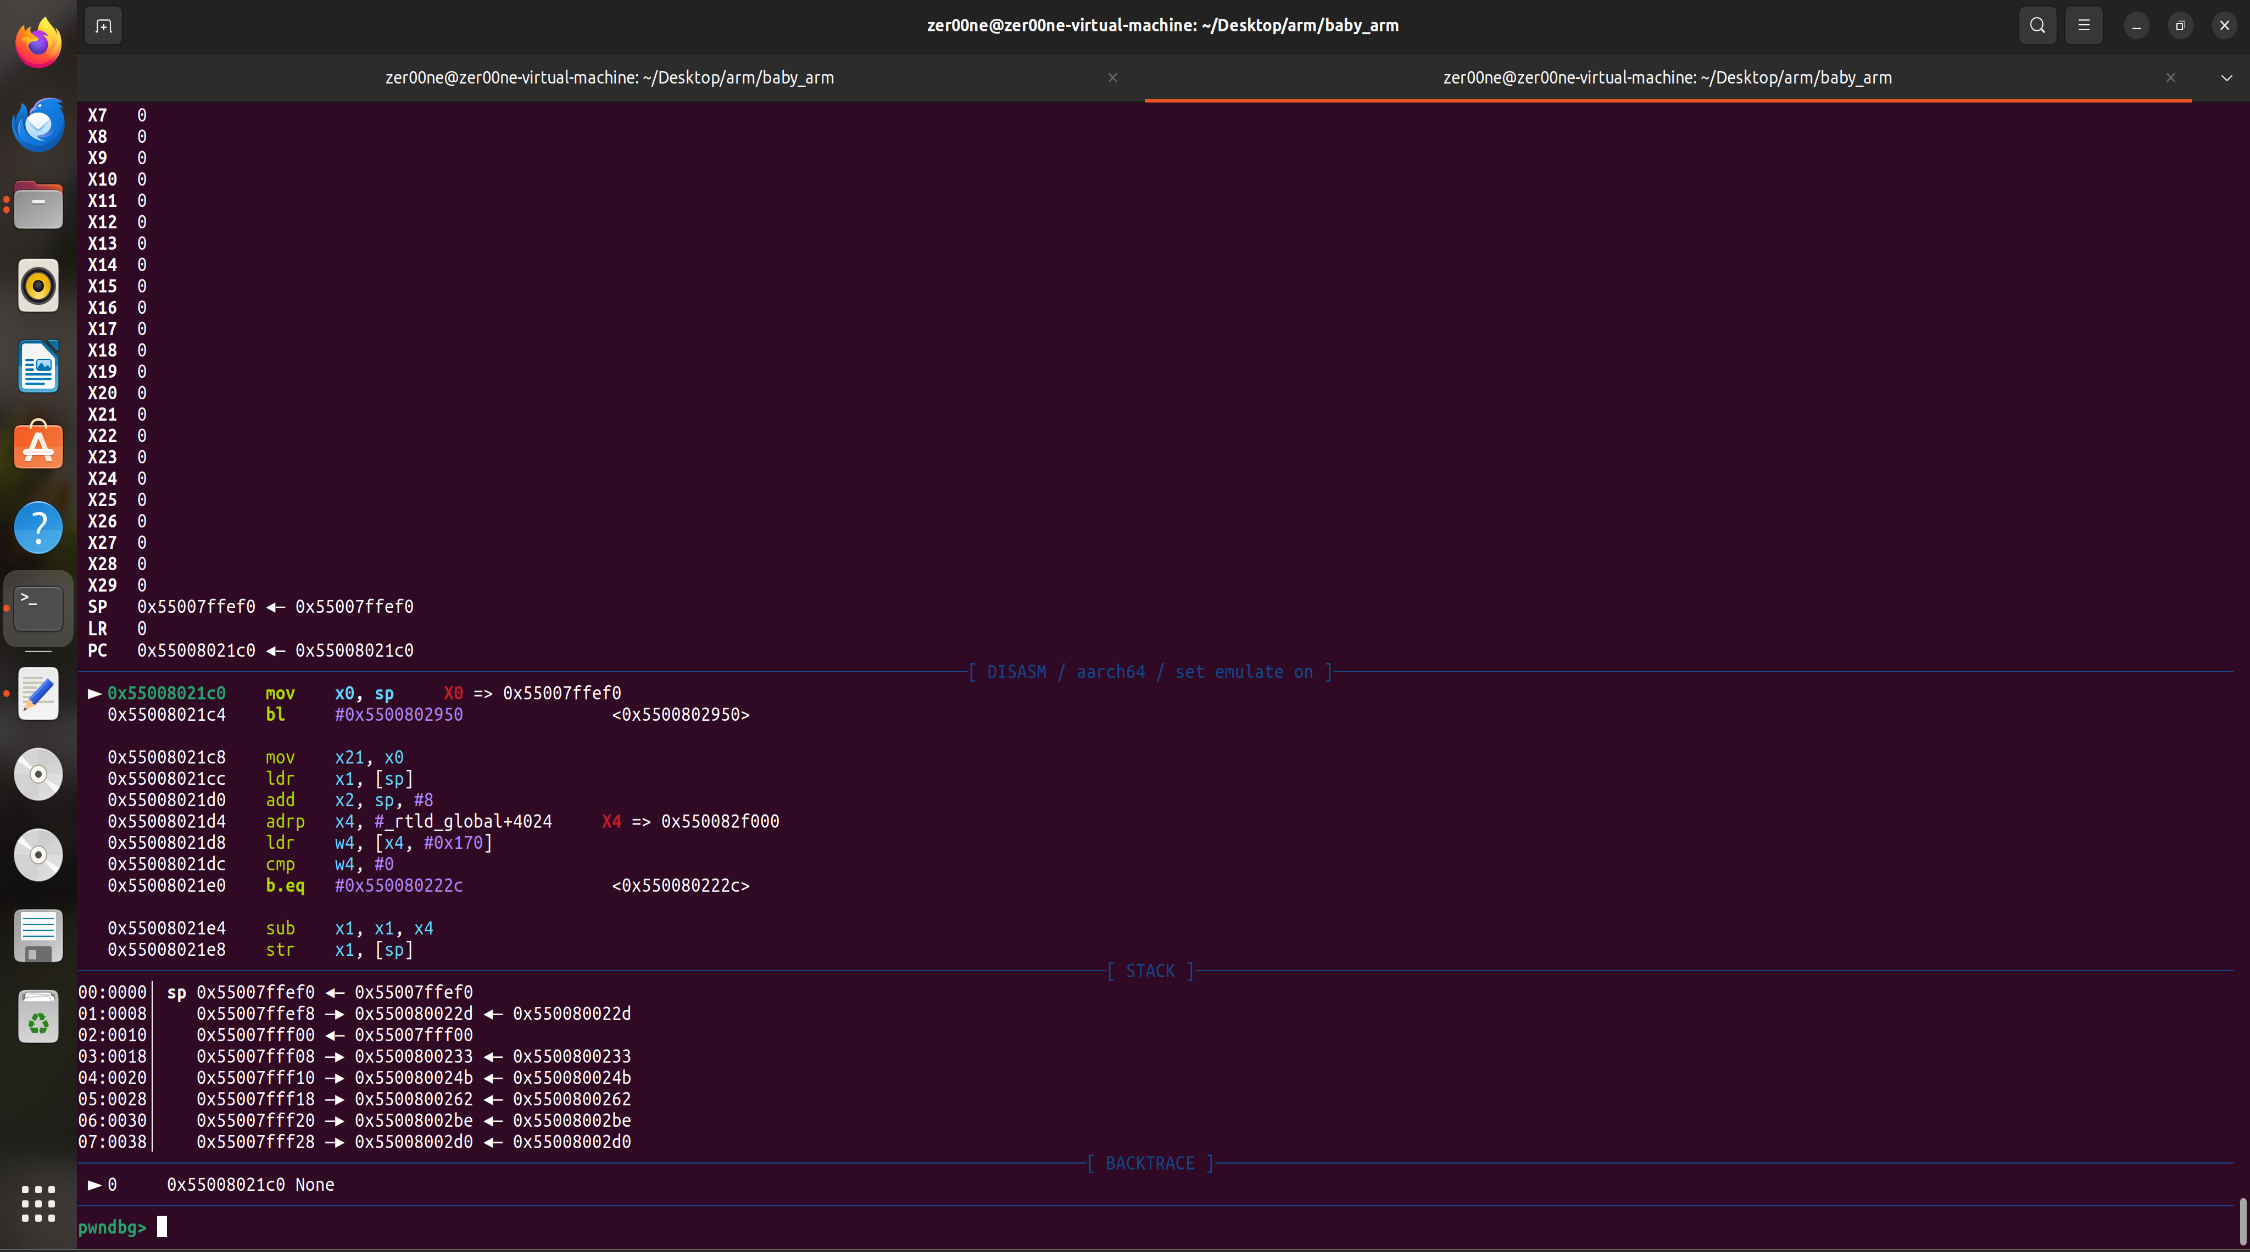Click the PC register label
Screen dimensions: 2250x1252
97,651
